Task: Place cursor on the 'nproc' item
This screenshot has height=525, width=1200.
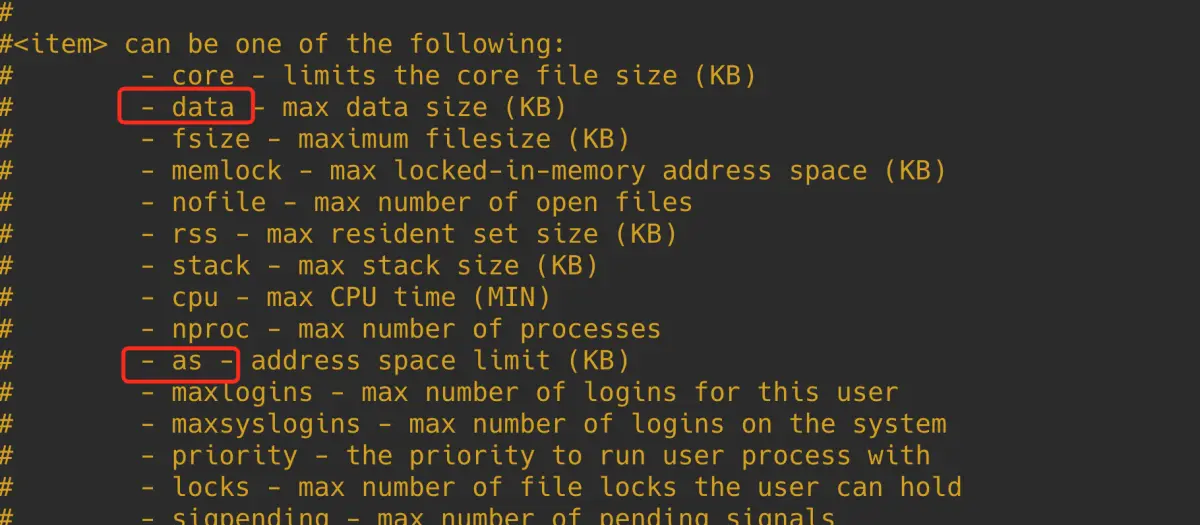Action: coord(211,330)
